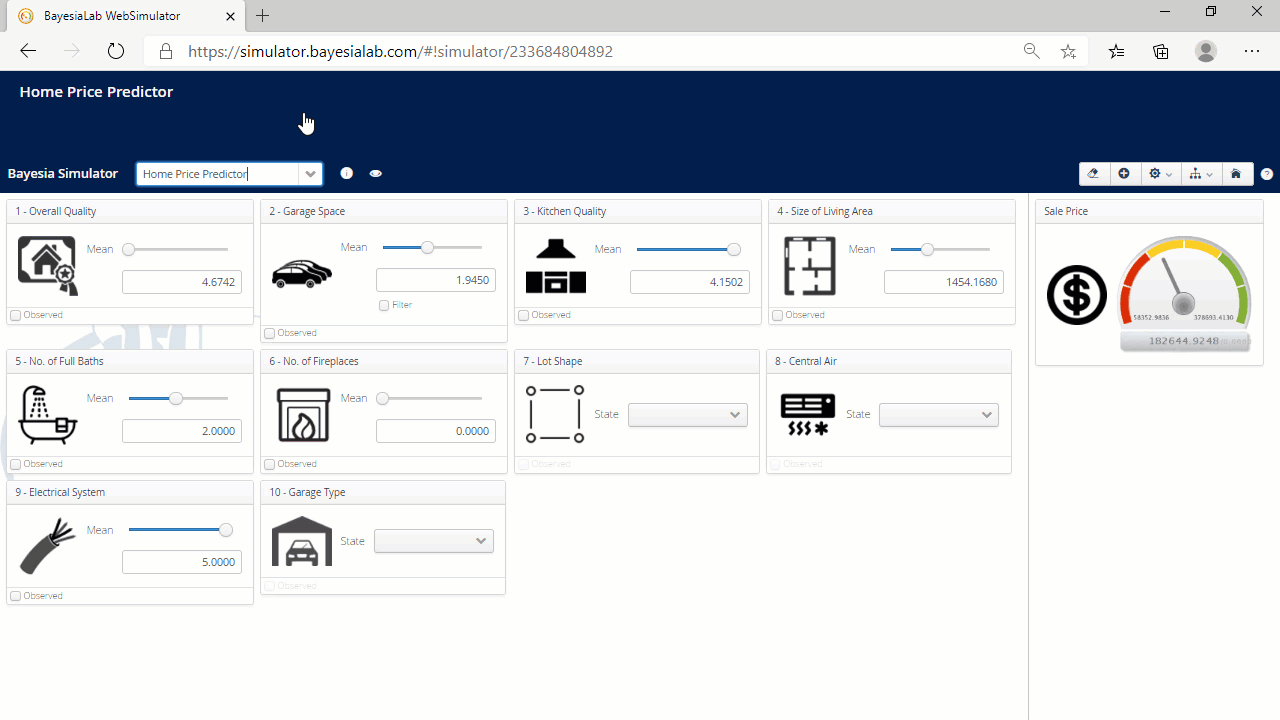Viewport: 1280px width, 720px height.
Task: Click the Living Area value field 1454.1680
Action: [943, 282]
